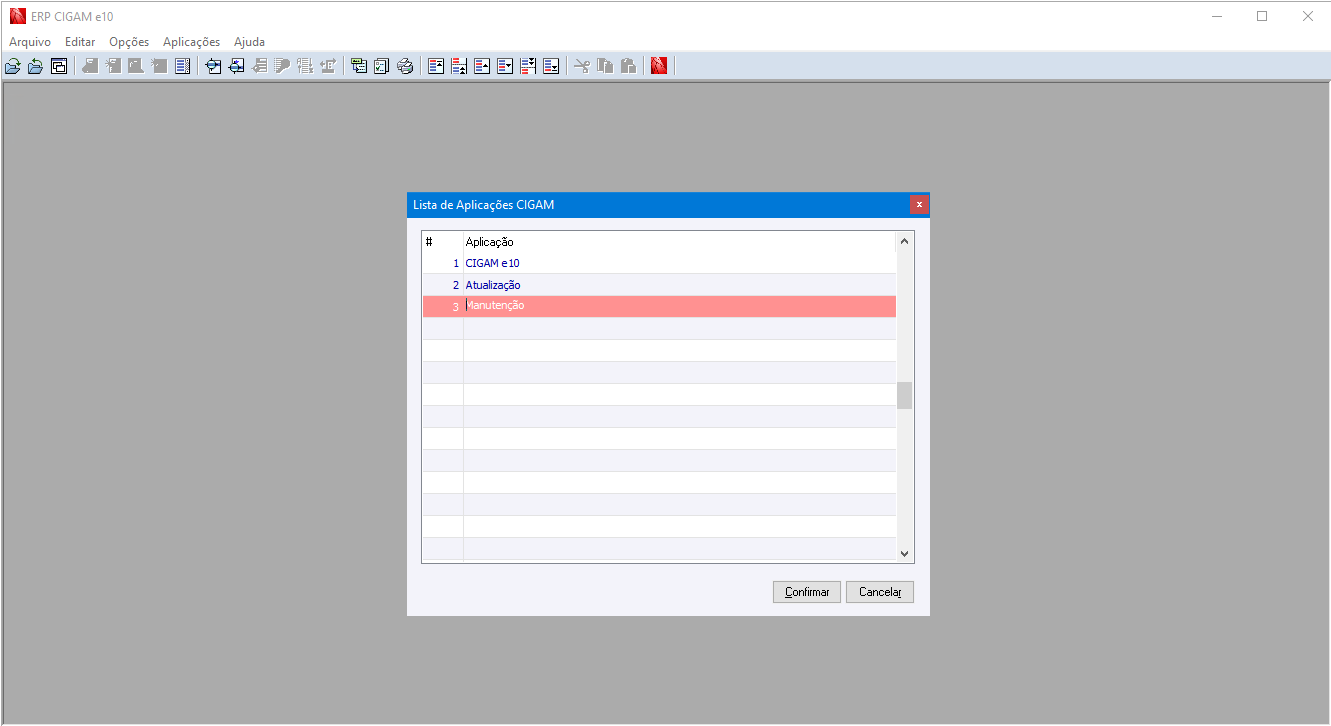Click the greyed-out left-arrow list icon
Screen dimensions: 1331x726
click(x=260, y=66)
